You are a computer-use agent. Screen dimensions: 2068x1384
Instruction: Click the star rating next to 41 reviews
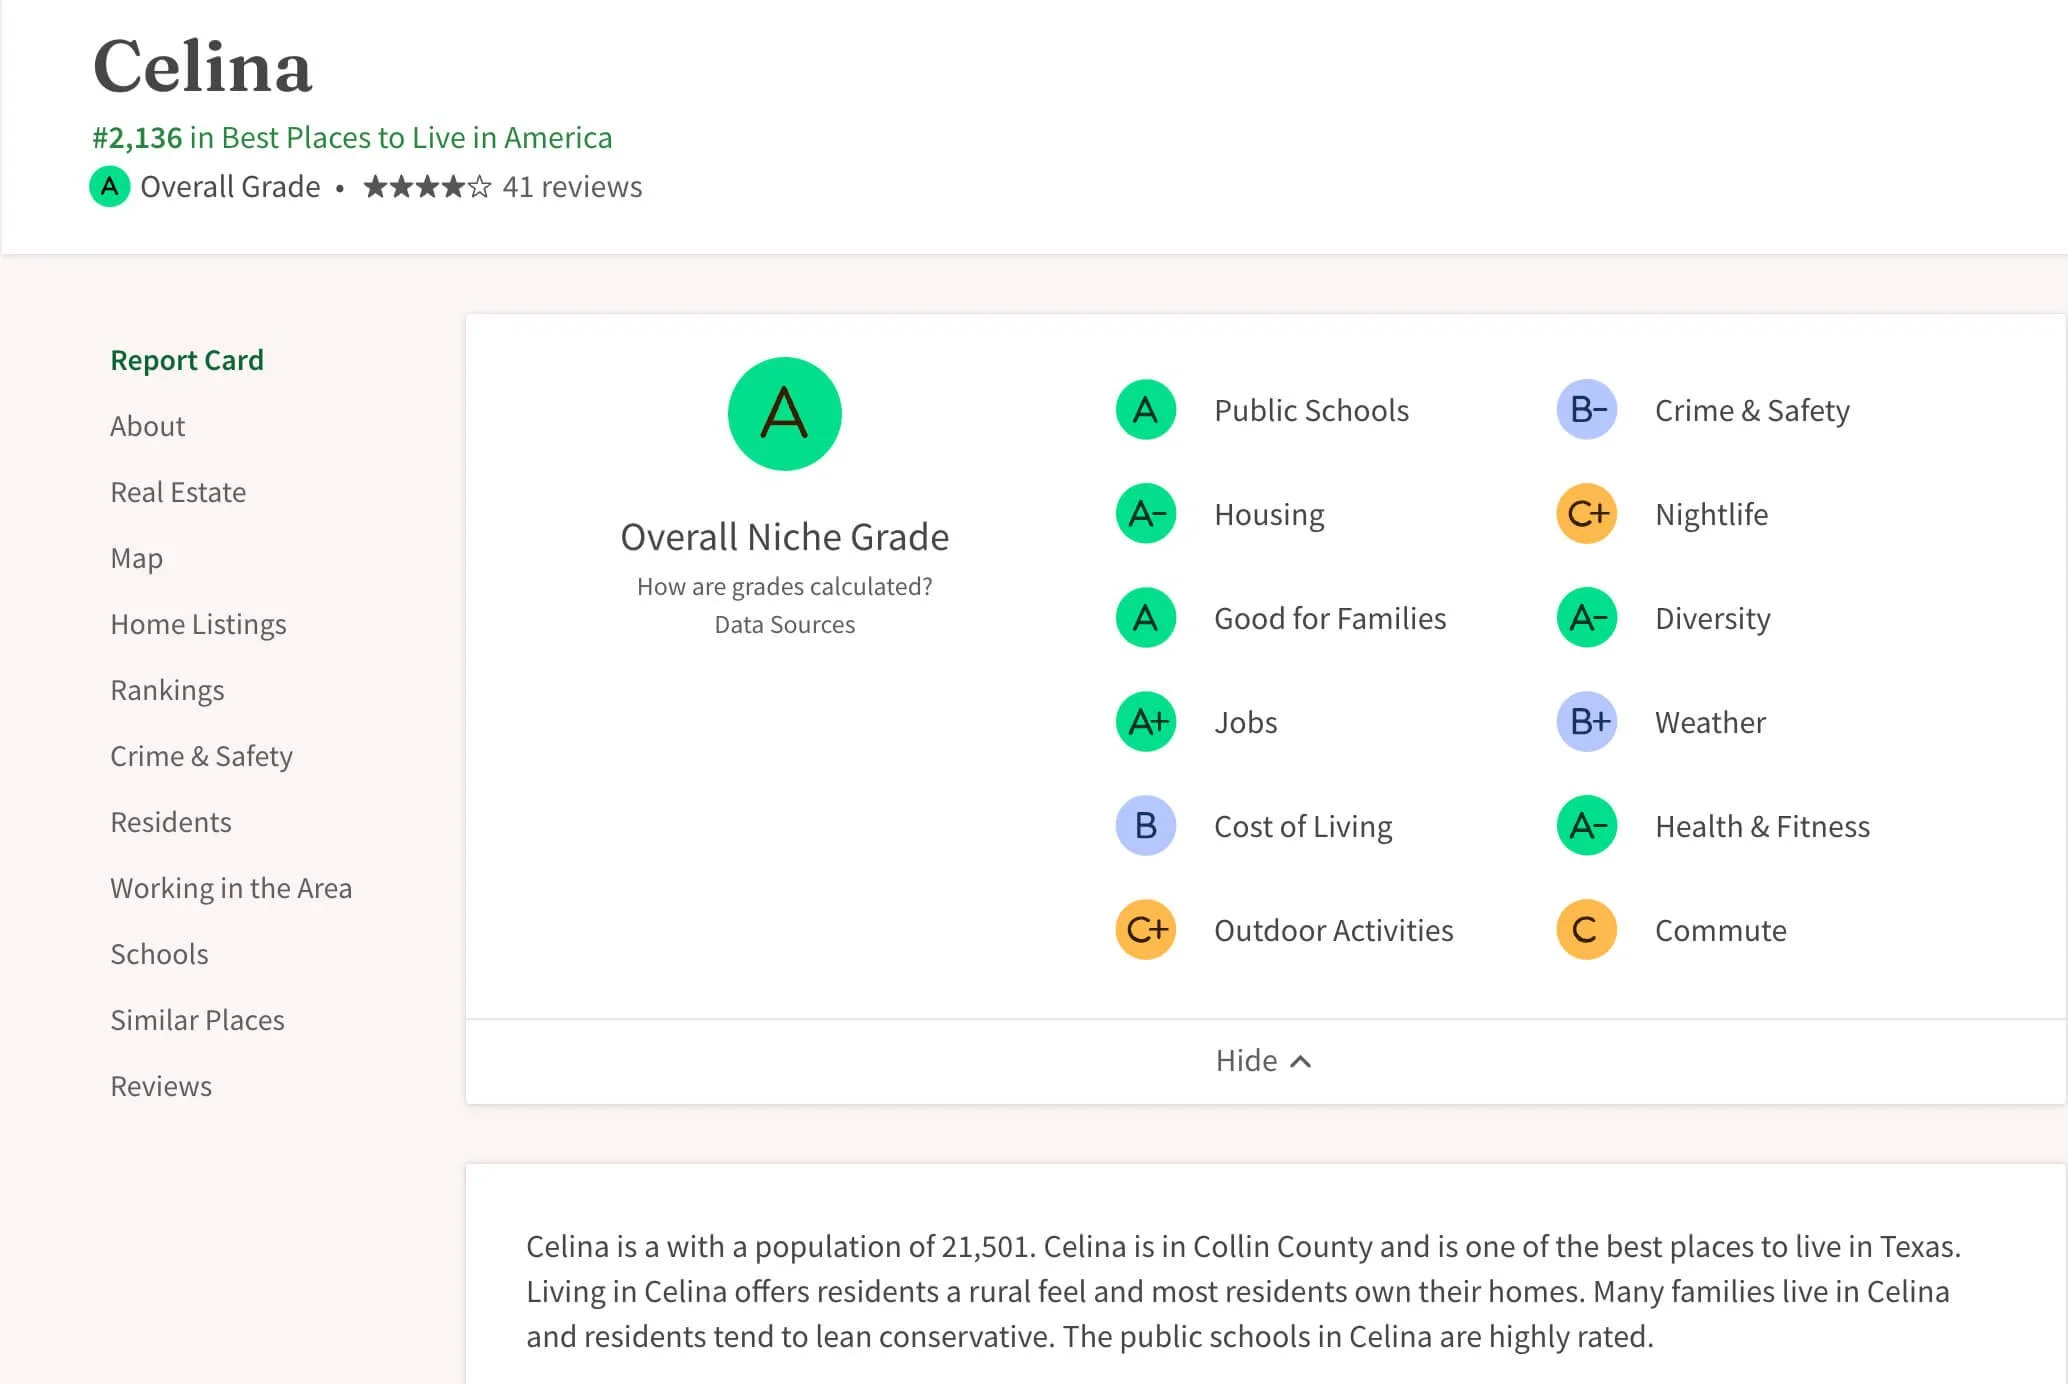point(427,187)
